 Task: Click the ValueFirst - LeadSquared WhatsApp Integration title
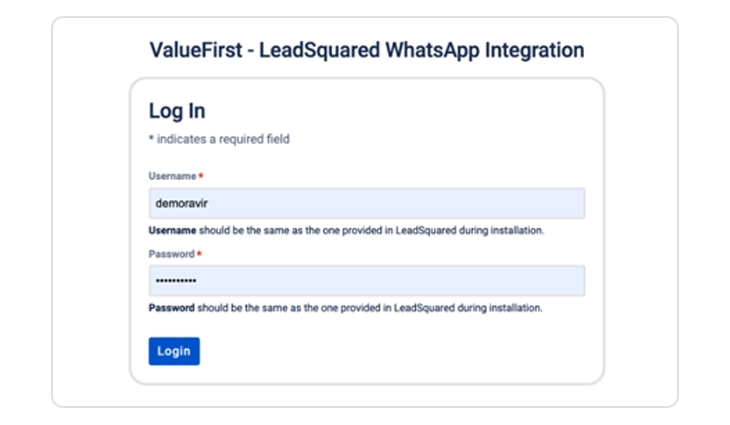tap(366, 50)
